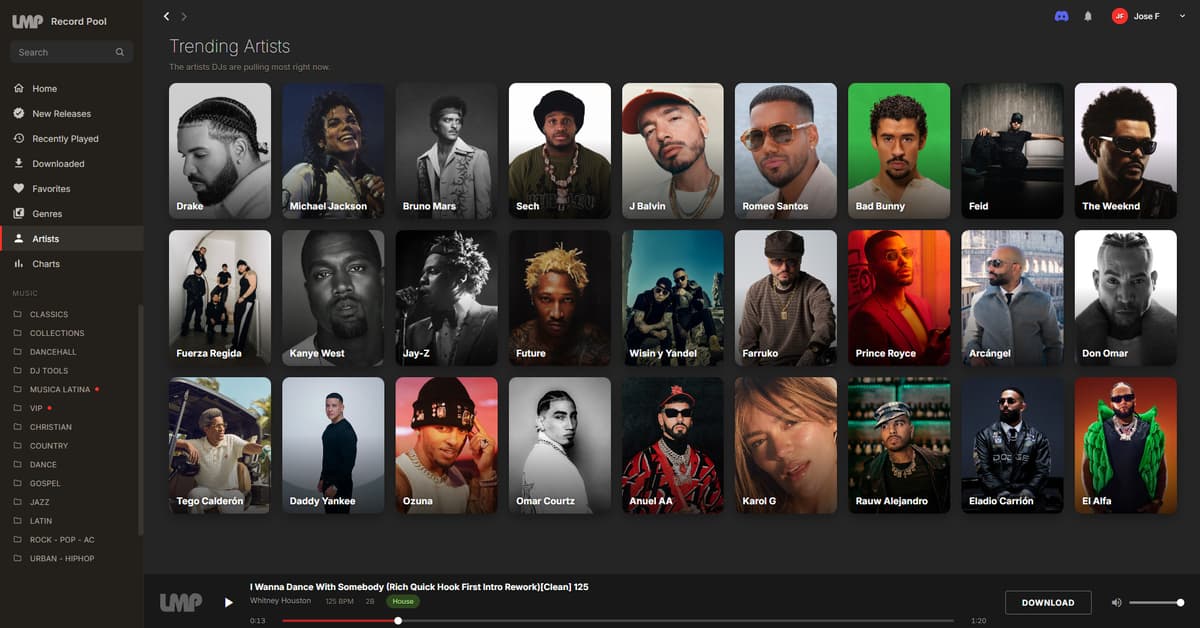Click the JF user avatar
The image size is (1200, 628).
coord(1120,16)
